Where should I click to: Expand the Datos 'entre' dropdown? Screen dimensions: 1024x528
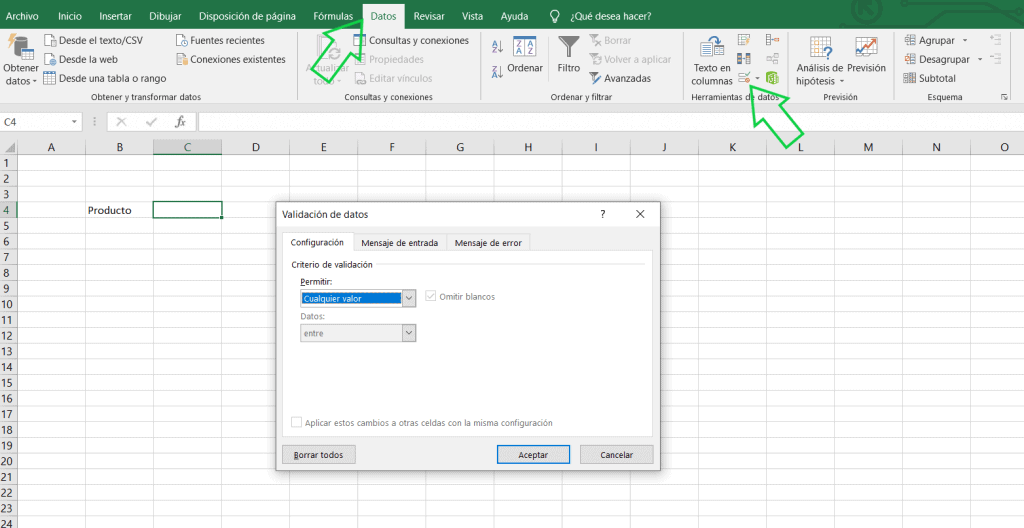click(x=409, y=333)
